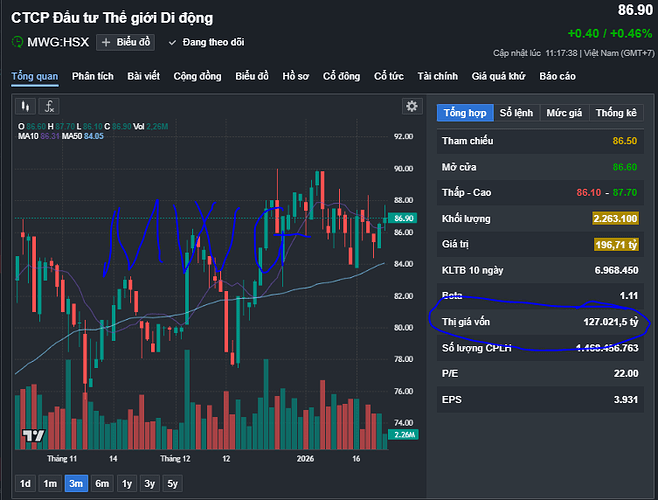The width and height of the screenshot is (658, 500).
Task: Switch to Thống kê panel tab
Action: click(616, 113)
